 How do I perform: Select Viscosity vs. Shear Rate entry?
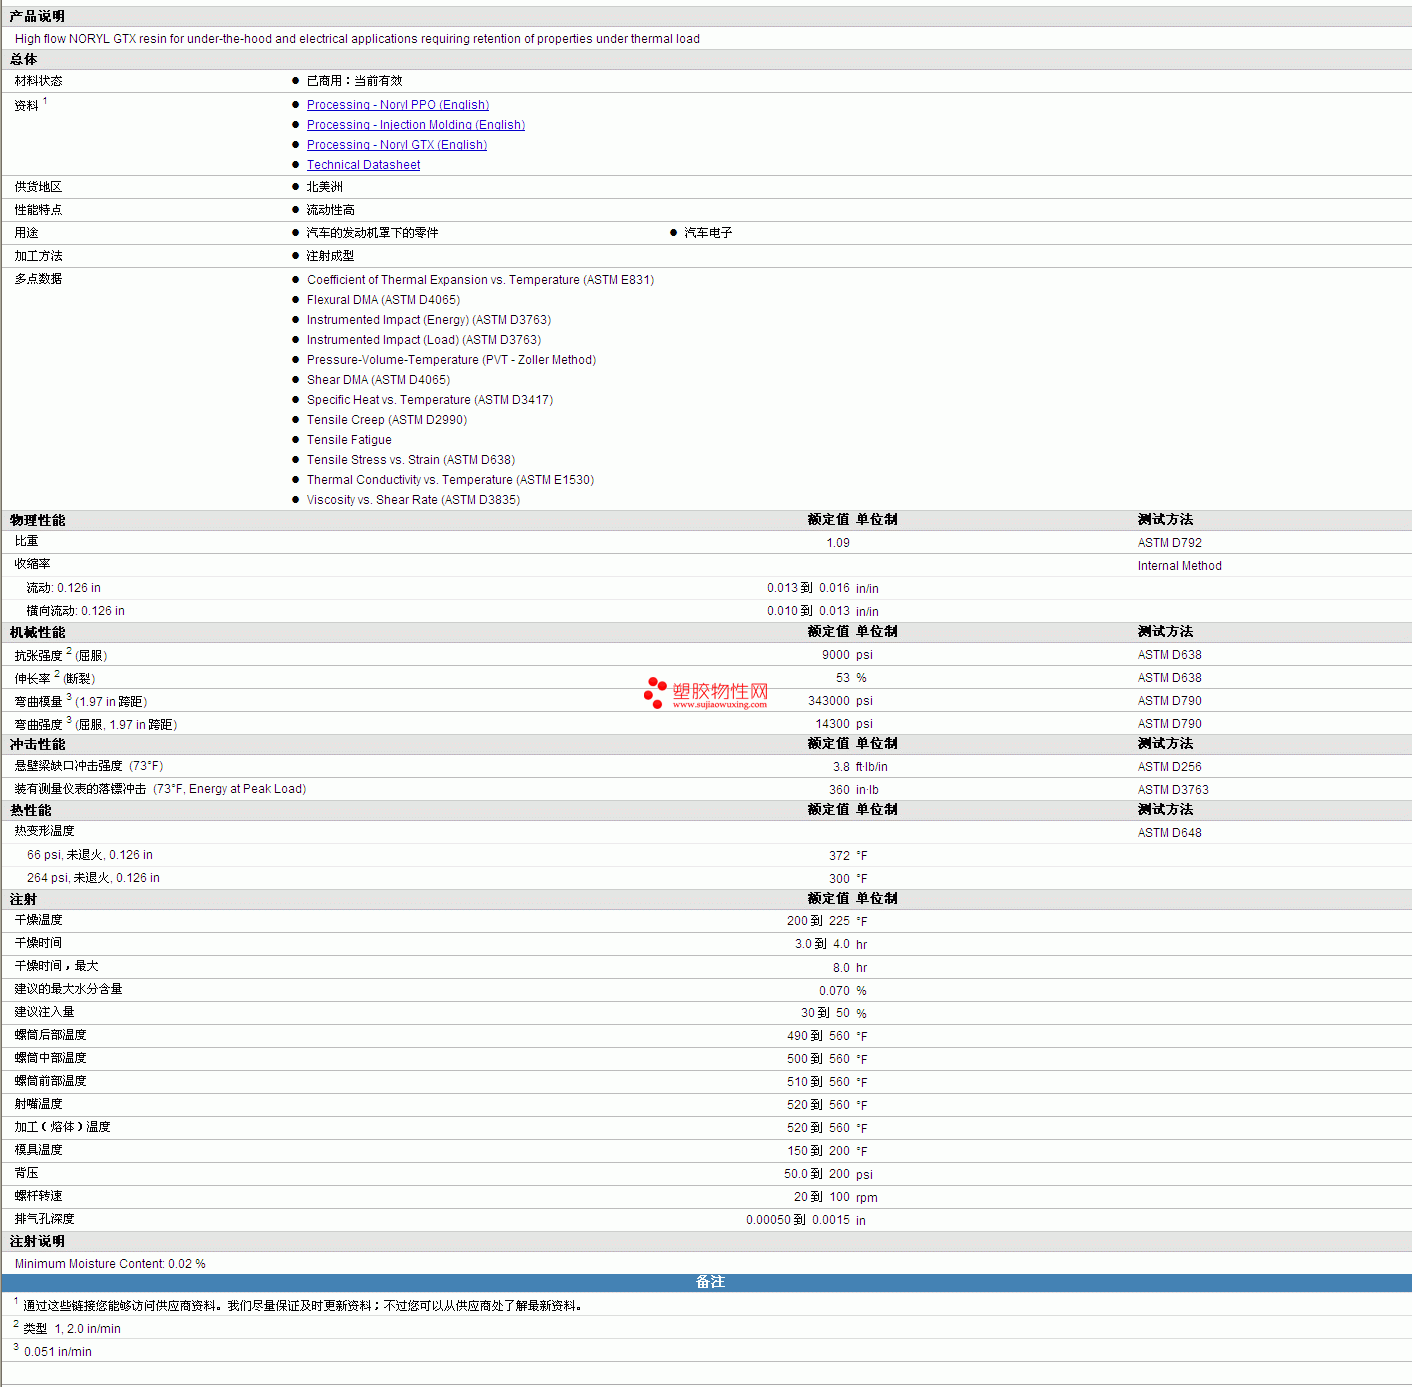point(413,500)
